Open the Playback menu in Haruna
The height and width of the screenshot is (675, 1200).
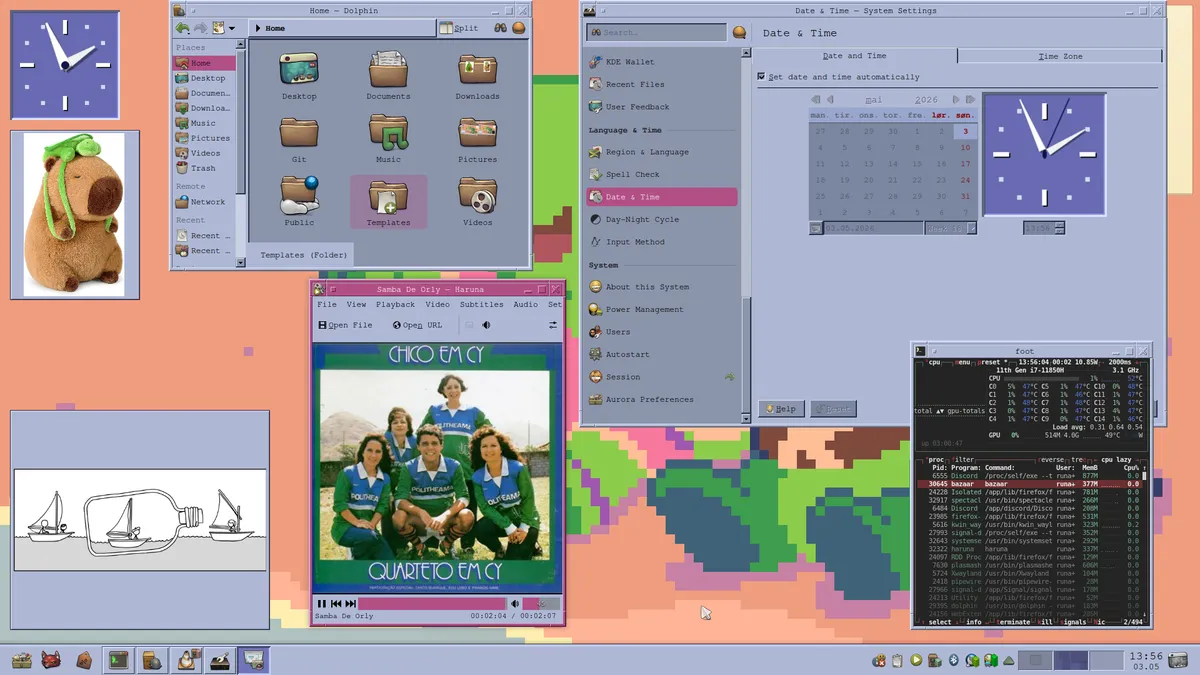click(x=395, y=304)
